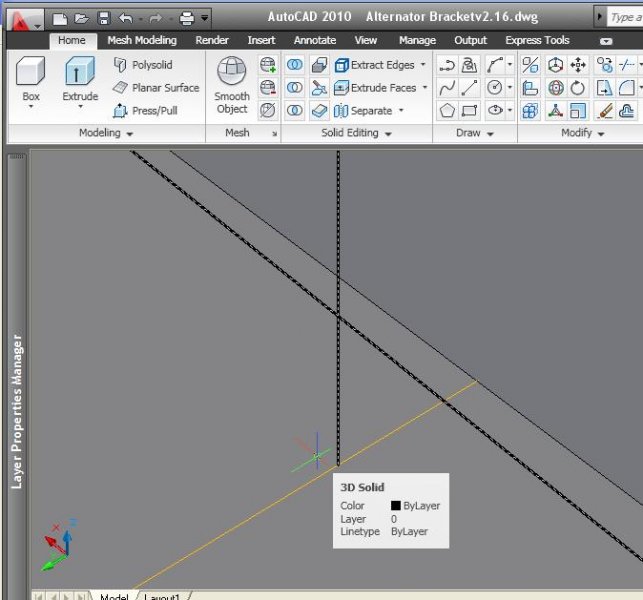Click the slashed-circle mesh icon below Smooth Less
This screenshot has width=643, height=600.
pyautogui.click(x=268, y=110)
